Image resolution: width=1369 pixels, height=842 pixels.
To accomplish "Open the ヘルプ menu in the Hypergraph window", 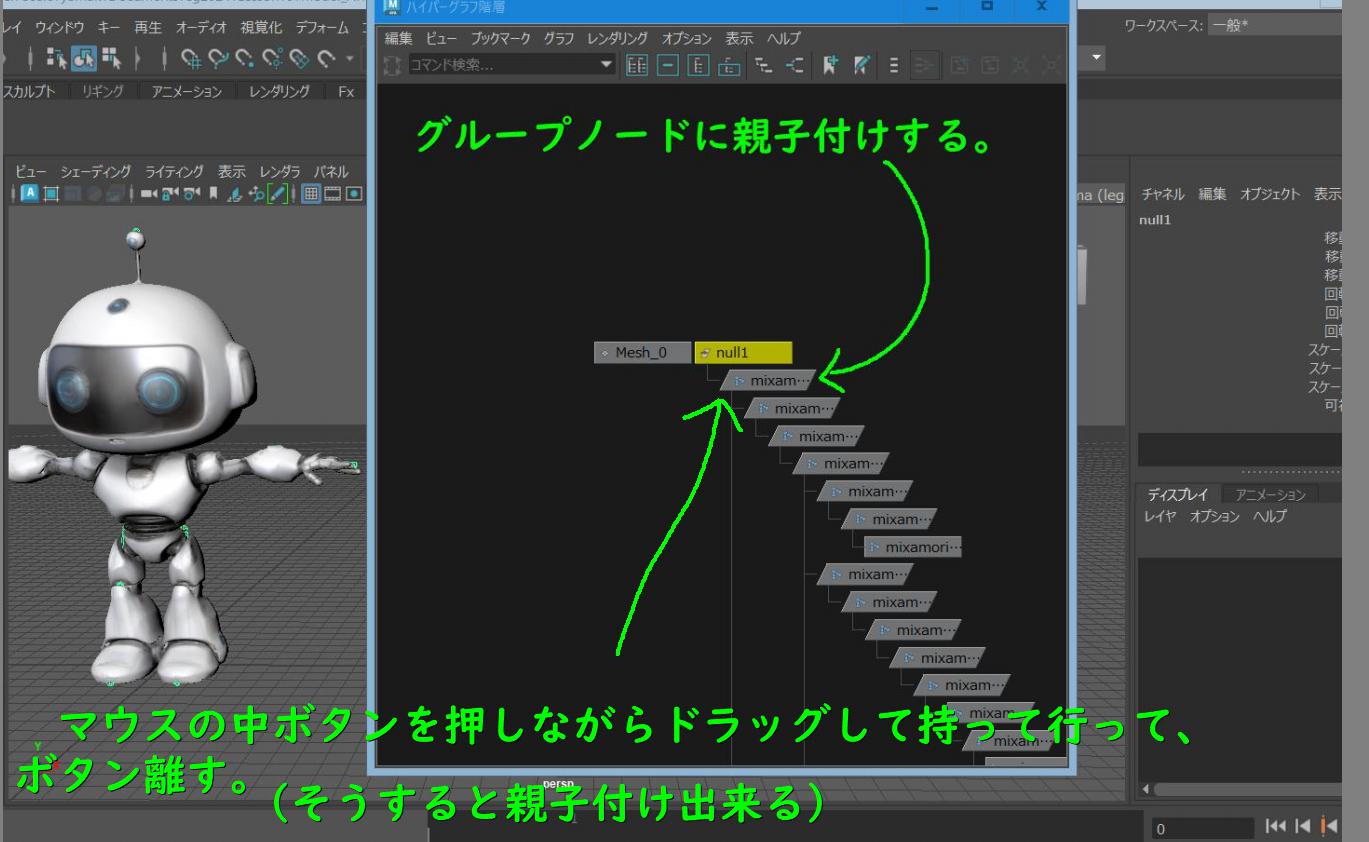I will pos(784,38).
